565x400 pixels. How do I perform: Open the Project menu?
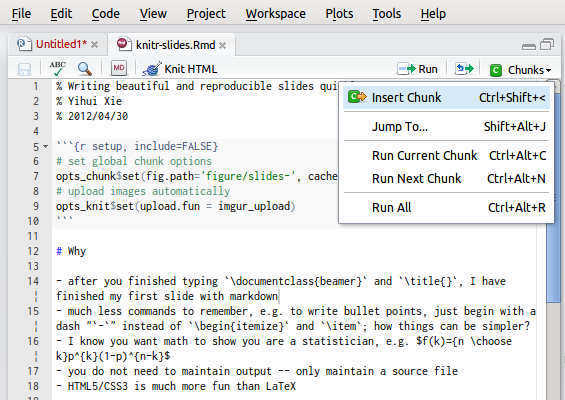[x=206, y=14]
